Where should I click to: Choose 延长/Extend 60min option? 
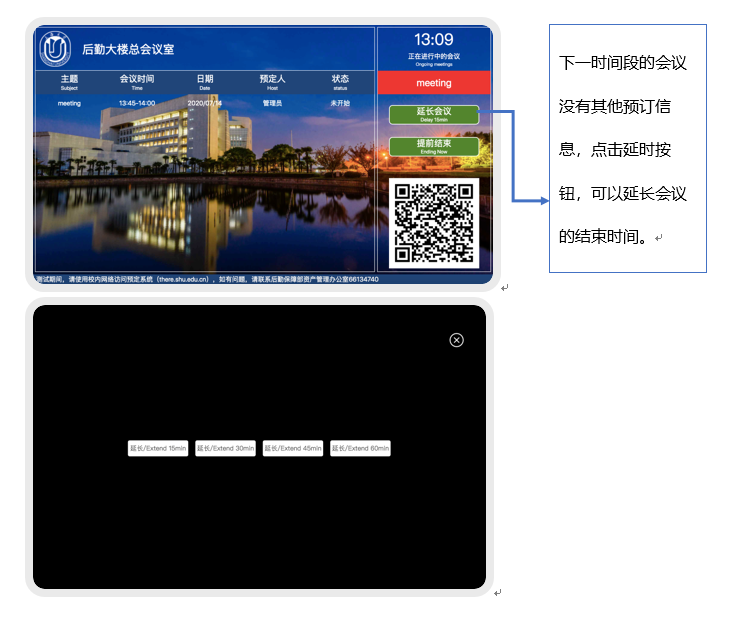360,448
